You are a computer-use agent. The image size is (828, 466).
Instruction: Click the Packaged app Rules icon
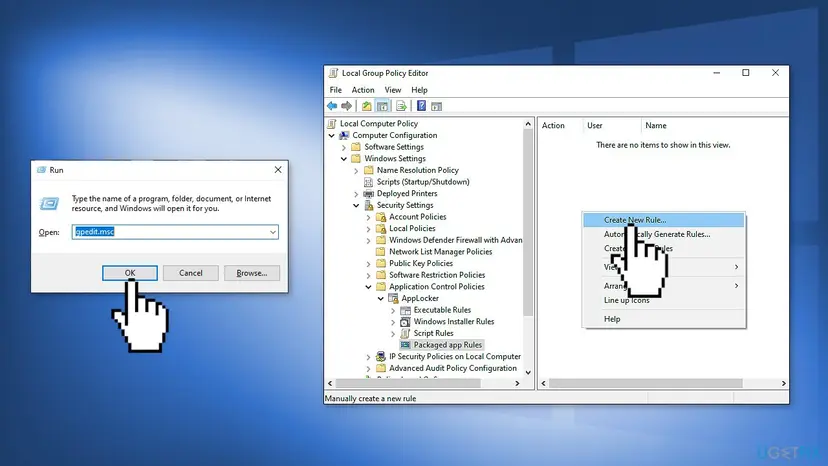tap(405, 344)
